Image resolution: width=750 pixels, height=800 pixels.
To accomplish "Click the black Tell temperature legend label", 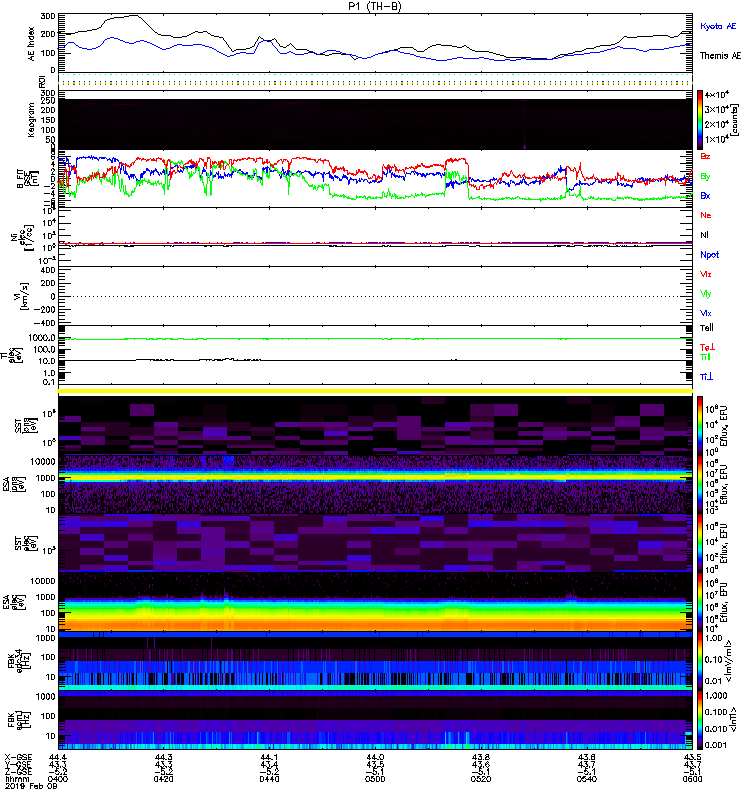I will 706,327.
